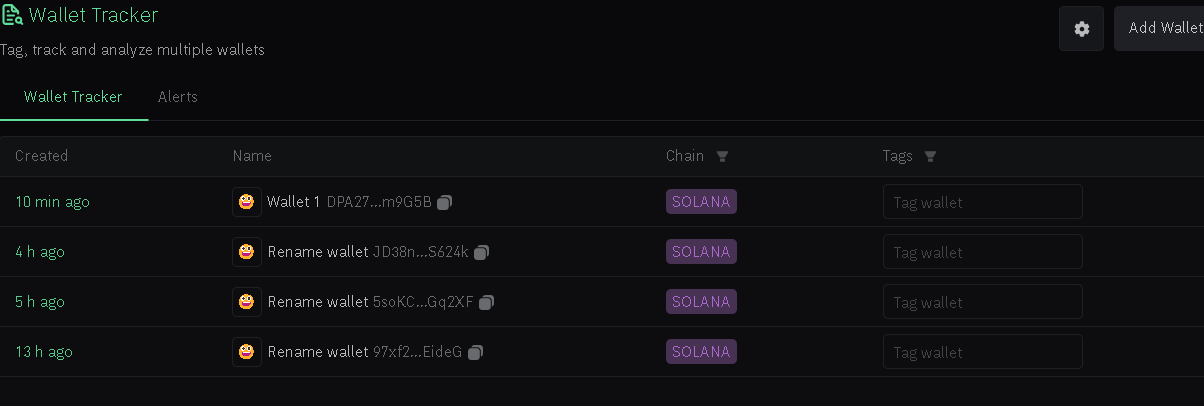Click the Wallet Tracker logo icon

12,16
